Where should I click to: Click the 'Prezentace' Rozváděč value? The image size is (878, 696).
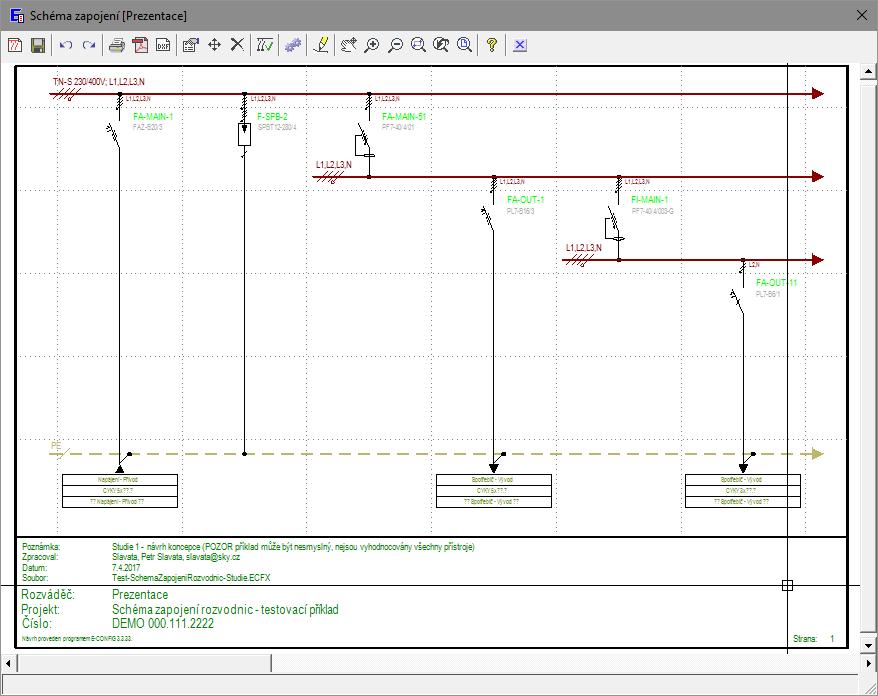tap(140, 595)
